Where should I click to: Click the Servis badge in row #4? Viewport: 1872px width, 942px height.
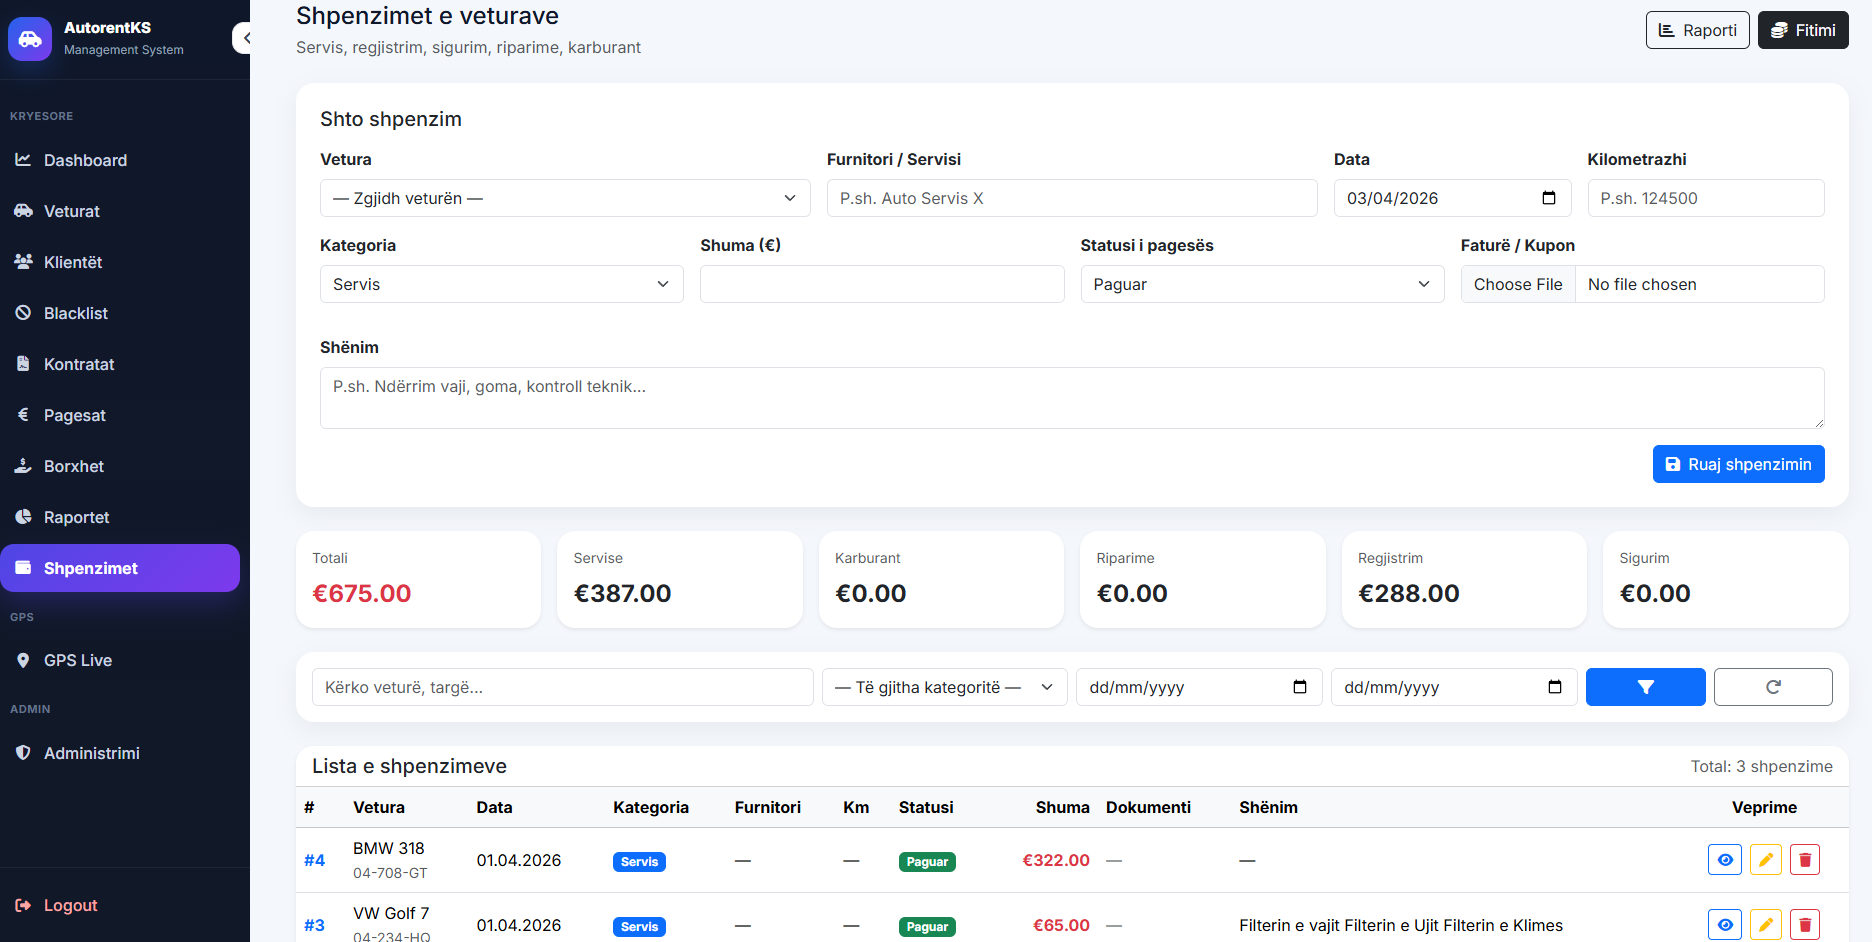(639, 861)
